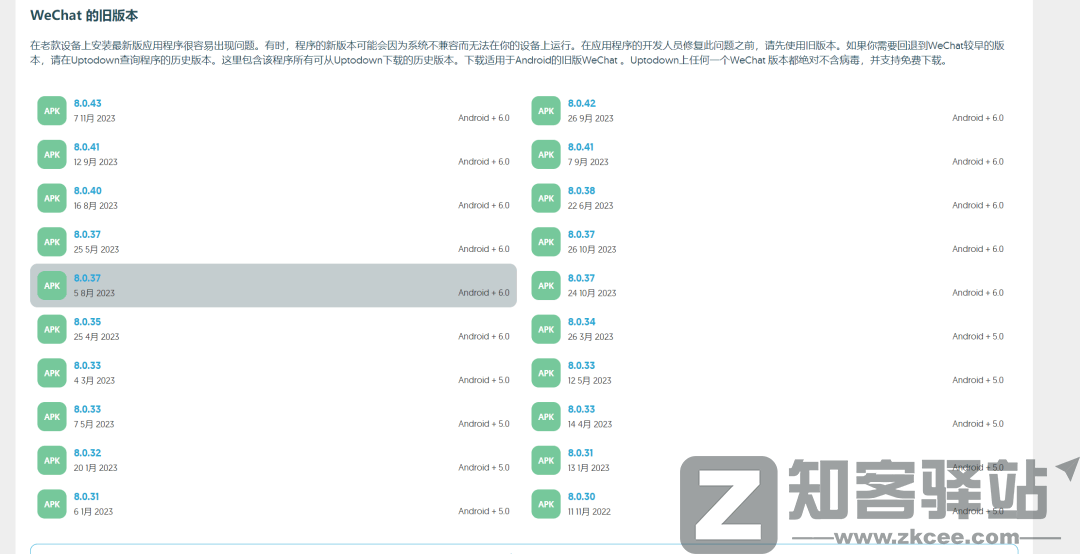Open the 8.0.37 version link dated 25 5月 2023
Viewport: 1080px width, 554px height.
click(87, 235)
